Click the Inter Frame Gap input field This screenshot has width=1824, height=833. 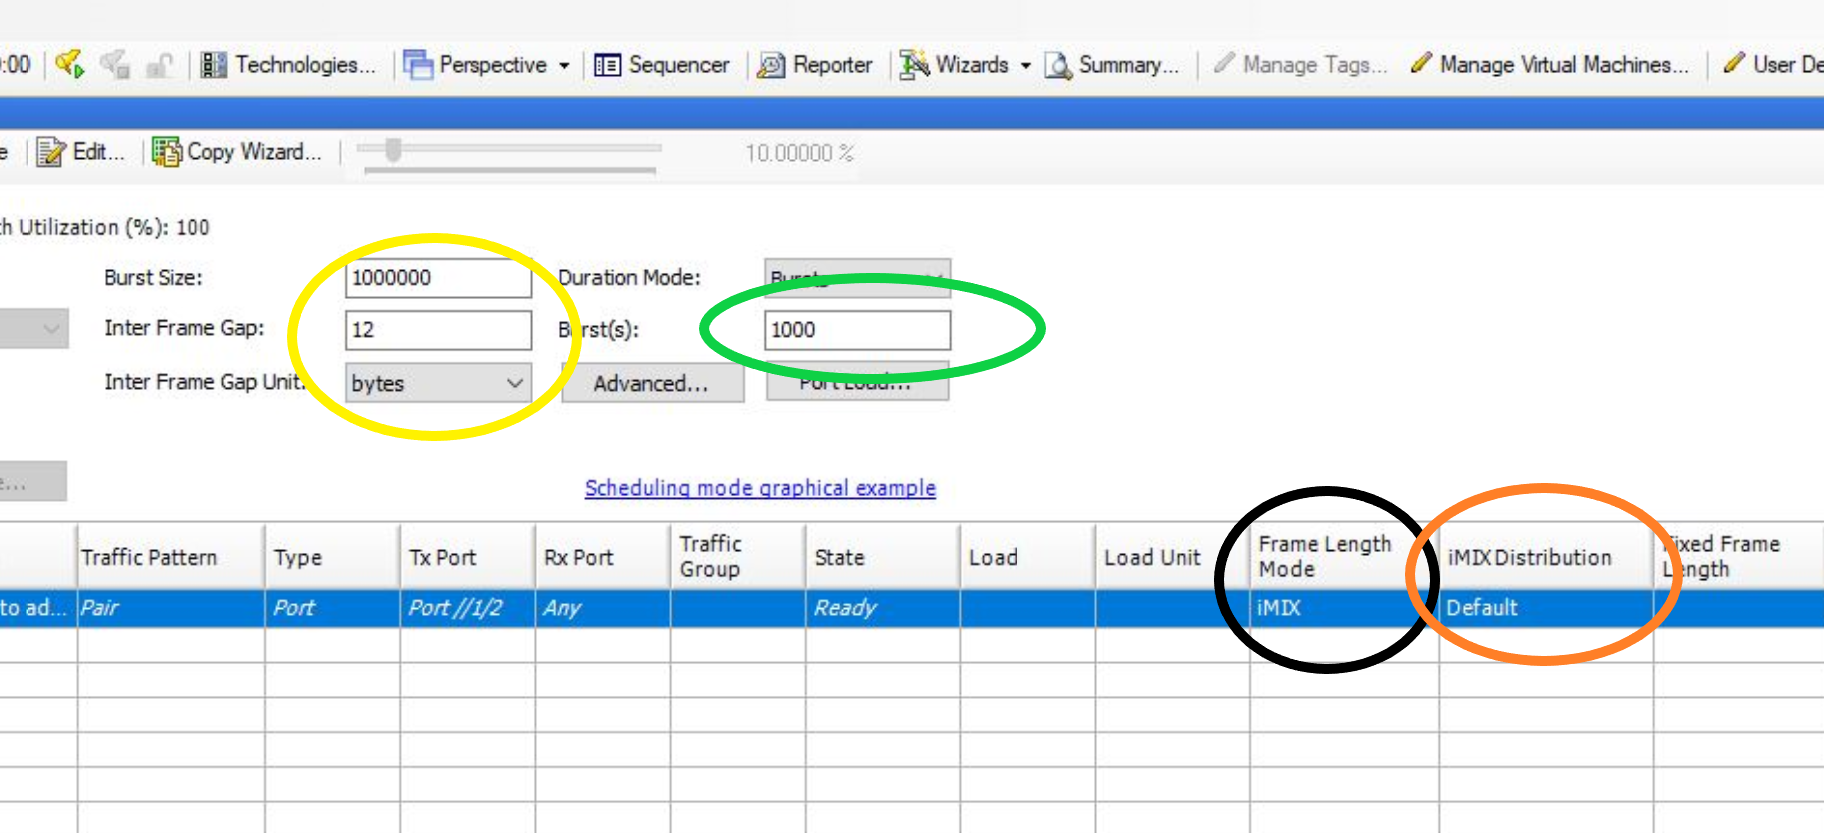[438, 330]
